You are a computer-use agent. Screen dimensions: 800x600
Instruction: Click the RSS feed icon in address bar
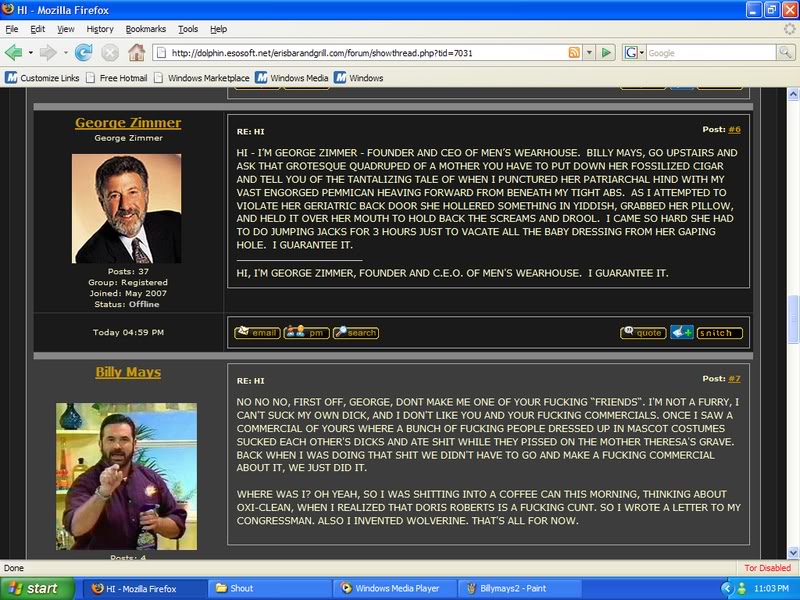tap(574, 53)
